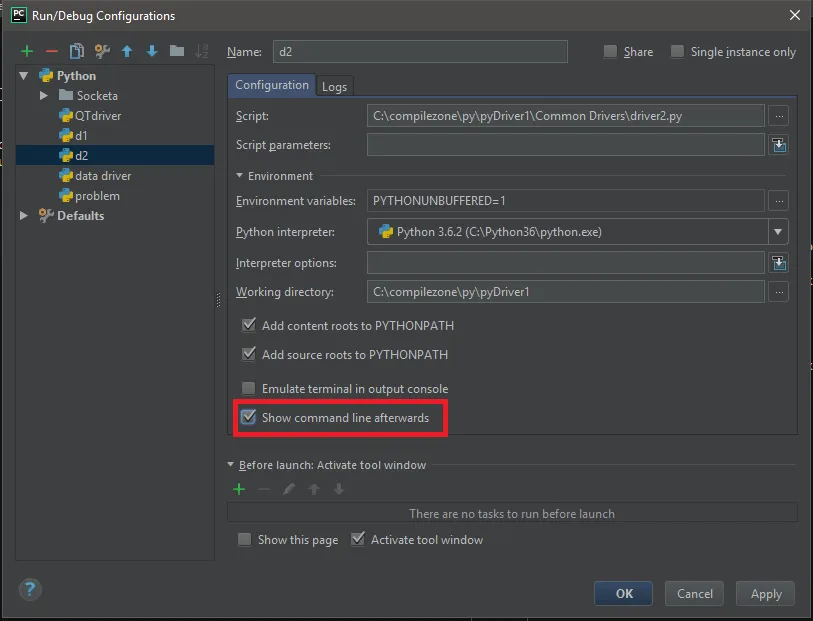Select the d2 configuration
813x621 pixels.
click(x=115, y=156)
